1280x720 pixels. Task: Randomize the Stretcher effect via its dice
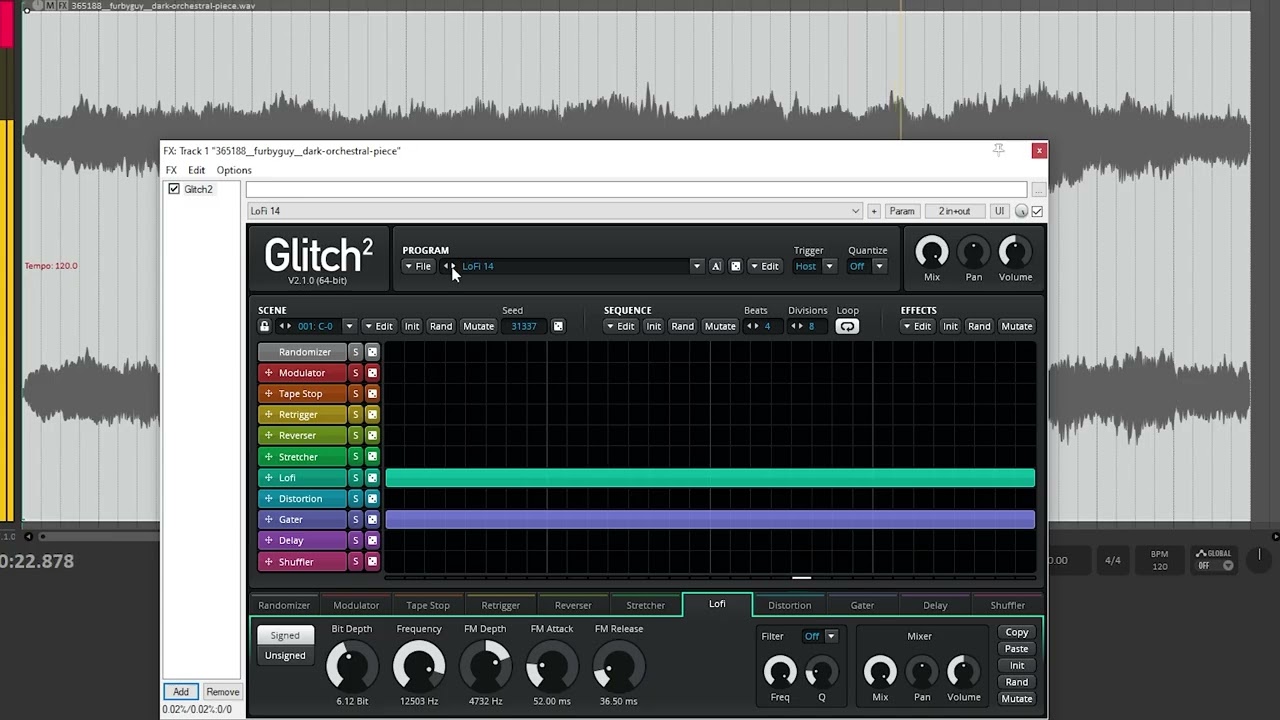(372, 457)
